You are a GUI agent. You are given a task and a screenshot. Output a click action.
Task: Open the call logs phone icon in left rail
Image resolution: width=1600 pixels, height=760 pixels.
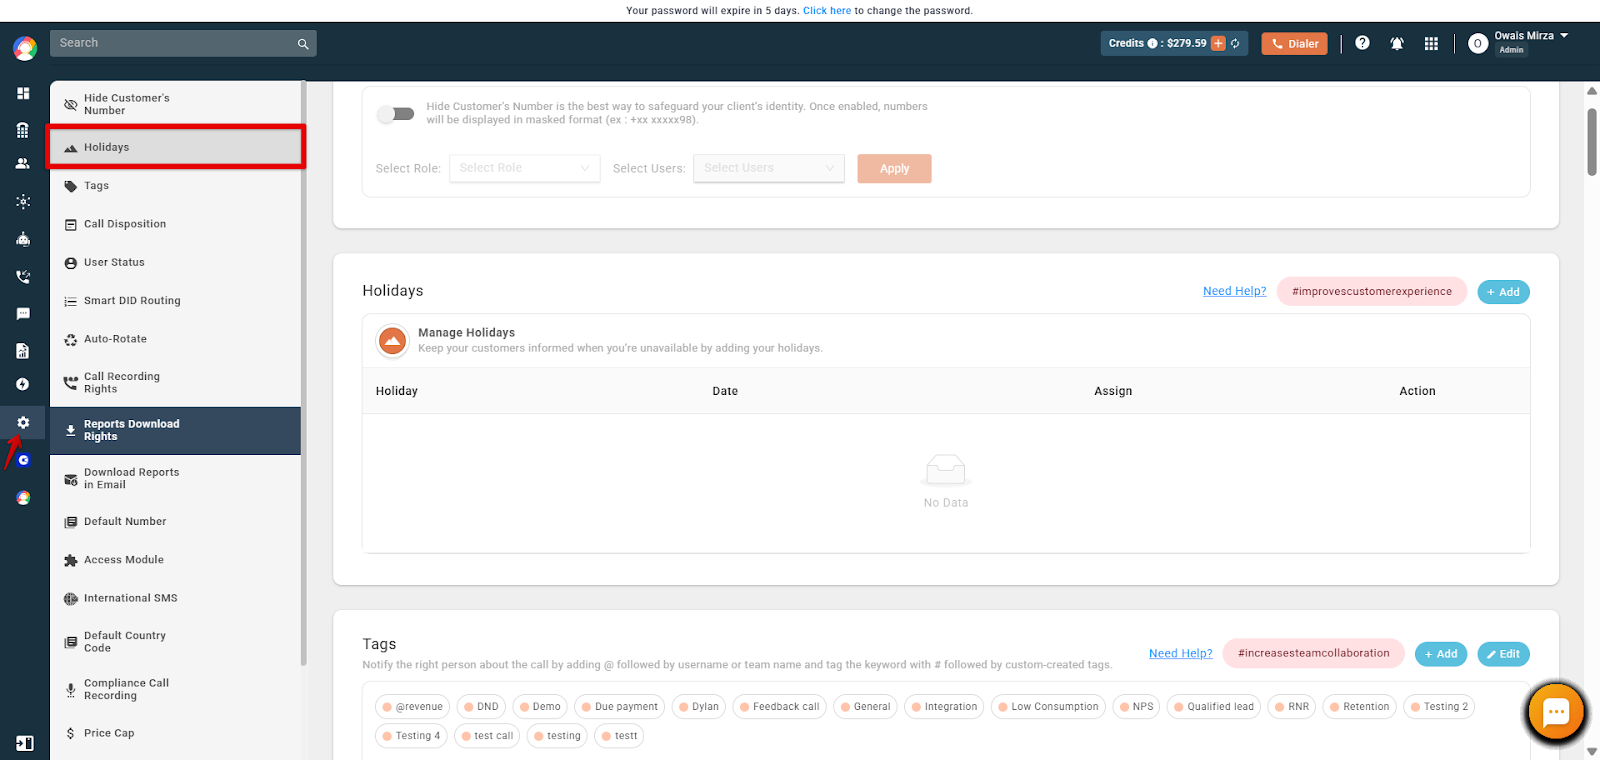pyautogui.click(x=23, y=277)
